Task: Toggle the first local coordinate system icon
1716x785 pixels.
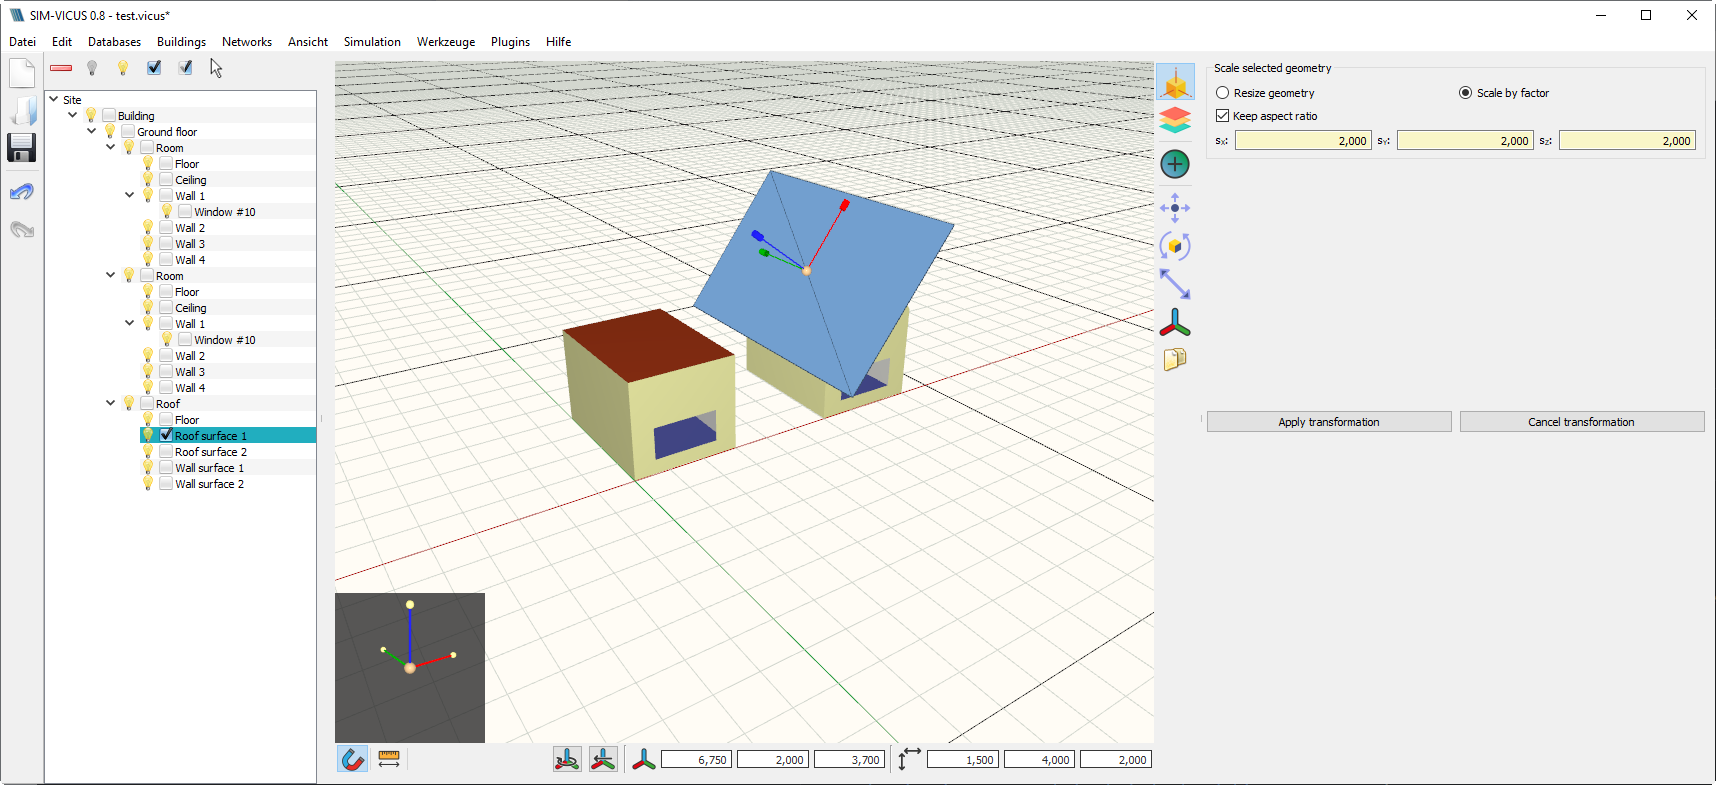Action: point(567,760)
